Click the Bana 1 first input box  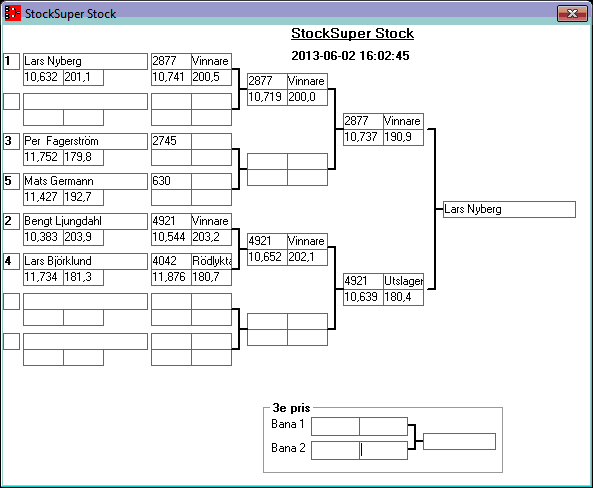[335, 426]
